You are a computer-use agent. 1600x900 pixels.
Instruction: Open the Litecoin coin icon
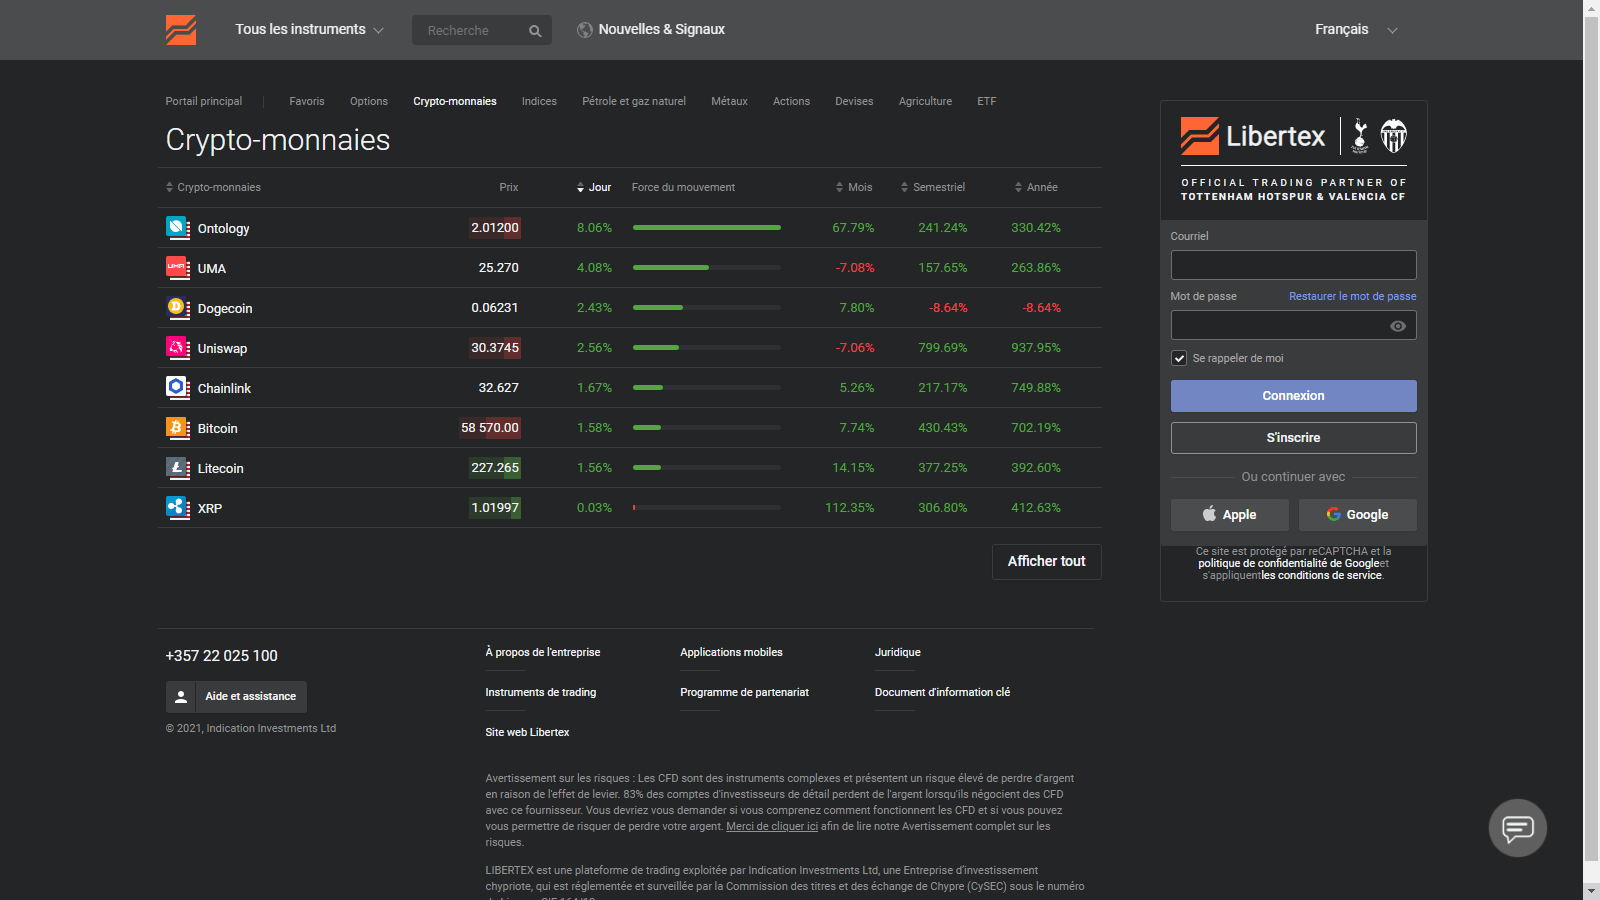178,468
